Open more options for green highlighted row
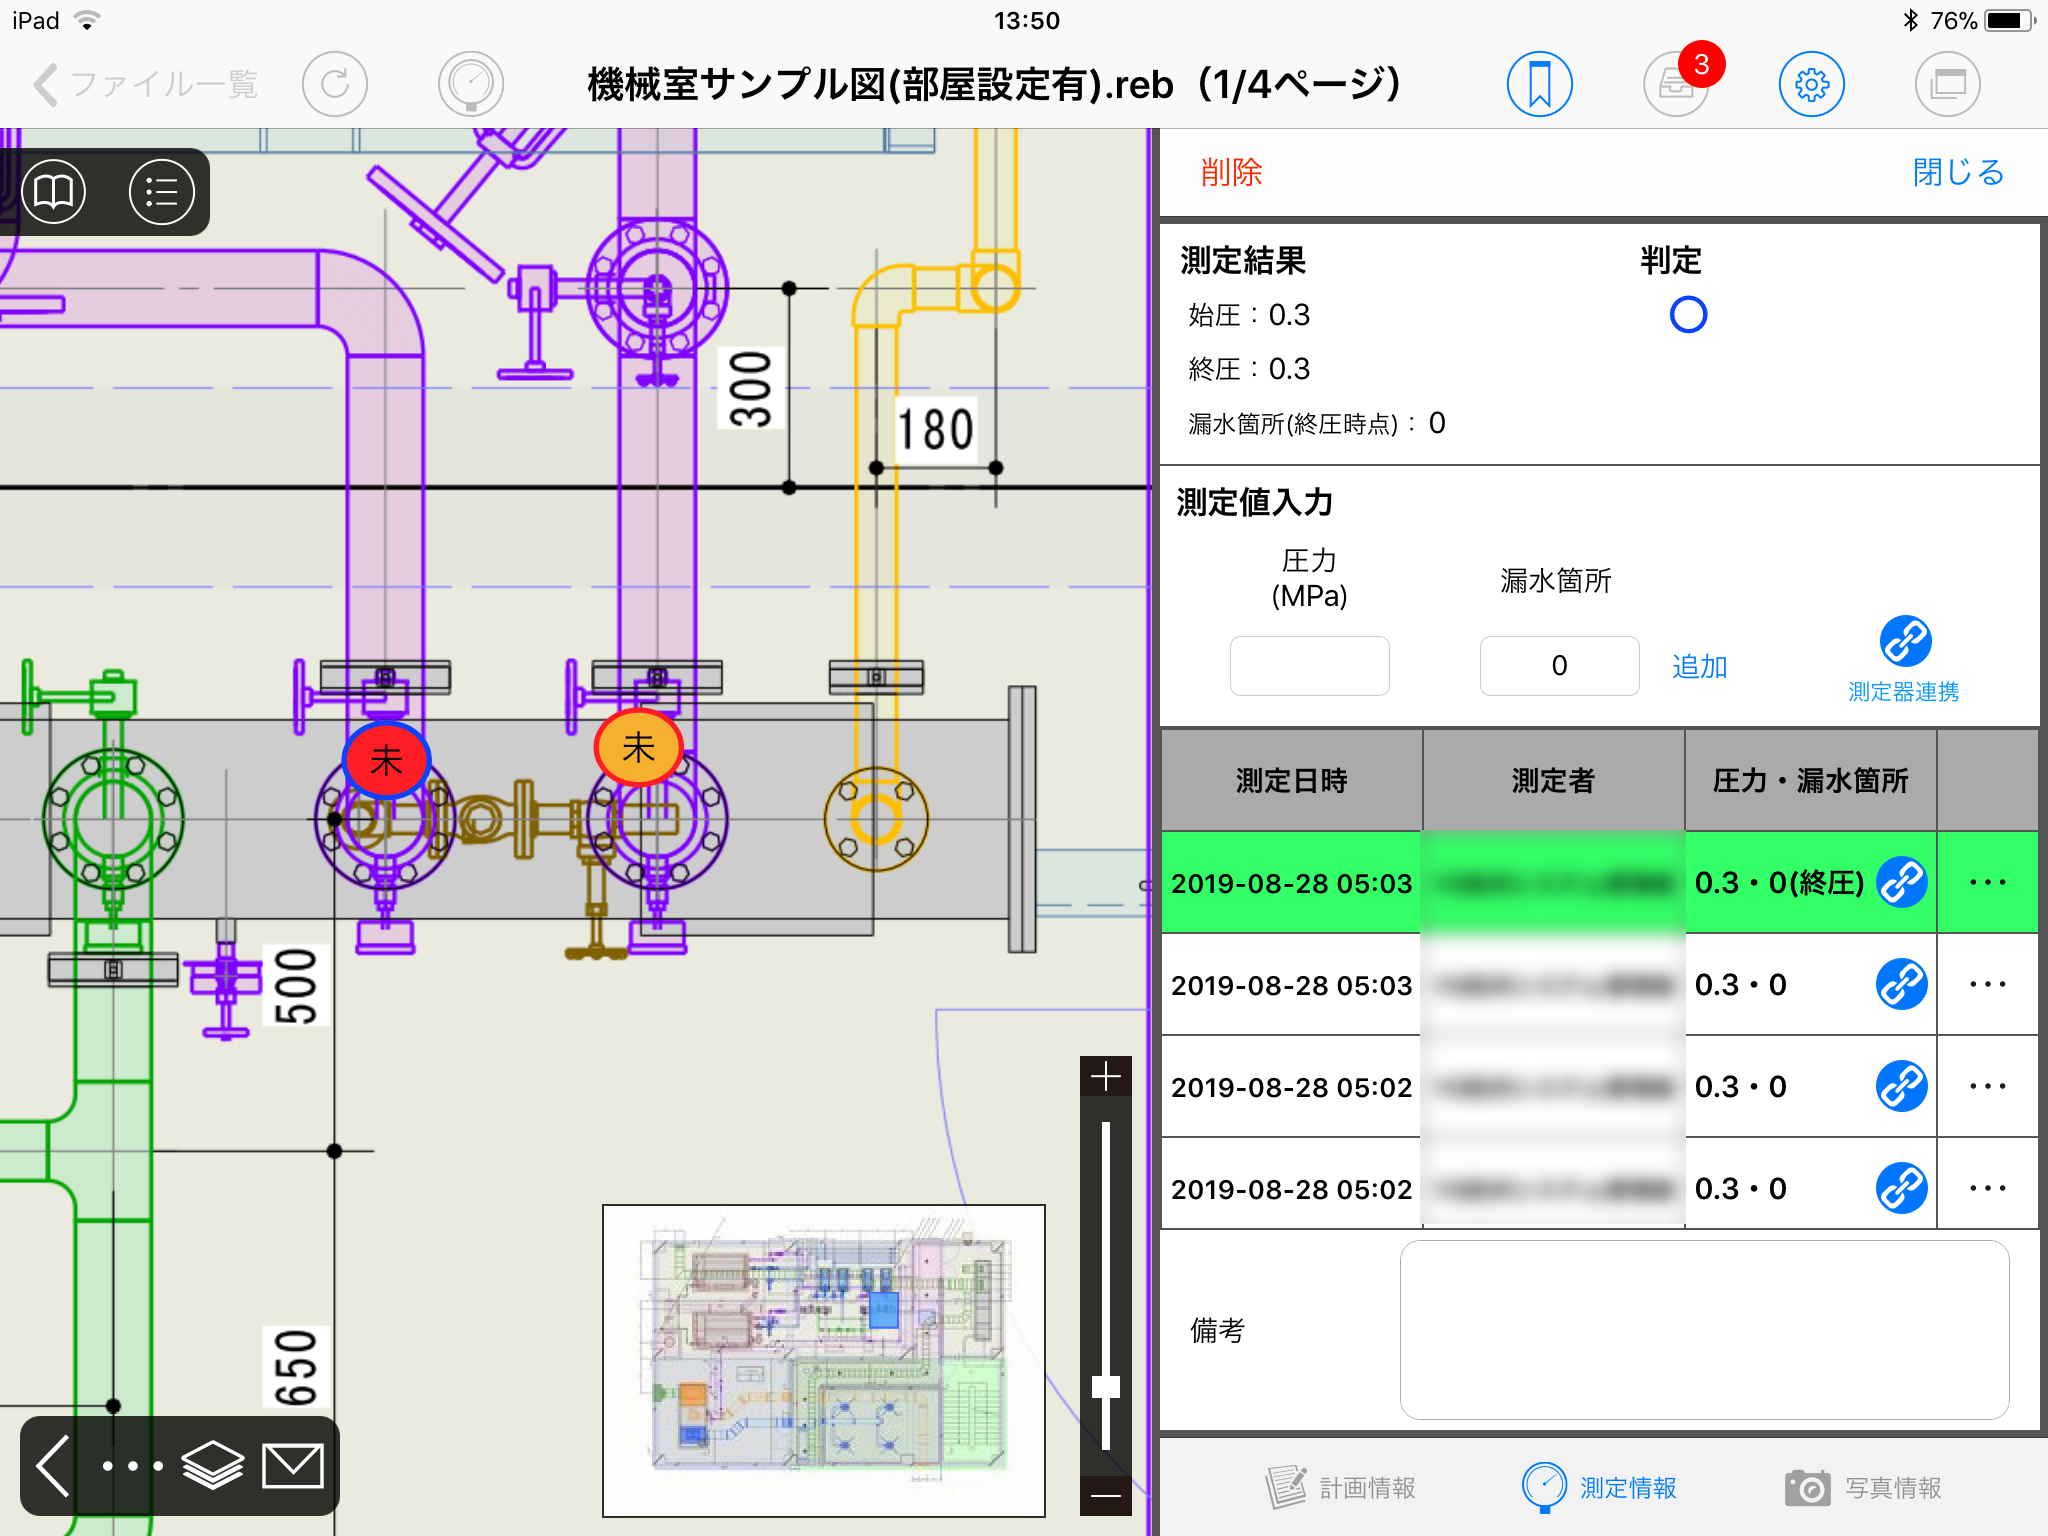Screen dimensions: 2048x1536 pyautogui.click(x=1987, y=882)
